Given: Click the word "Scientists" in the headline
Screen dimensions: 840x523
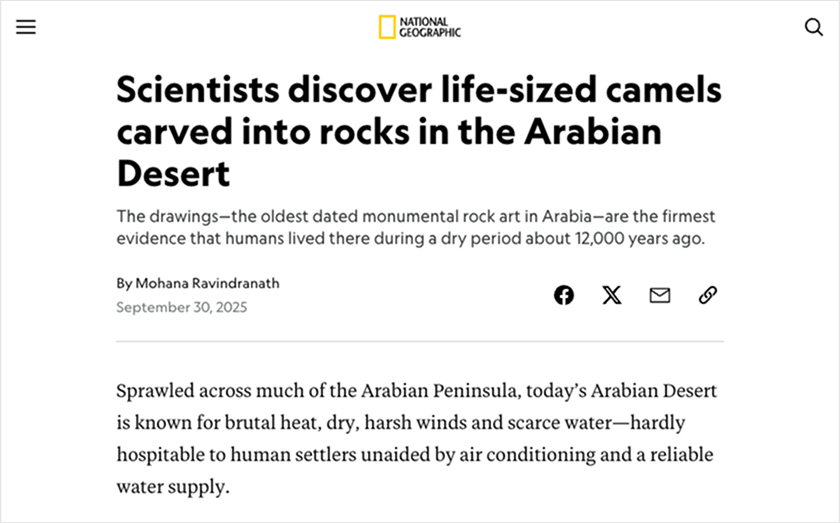Looking at the screenshot, I should (x=197, y=91).
